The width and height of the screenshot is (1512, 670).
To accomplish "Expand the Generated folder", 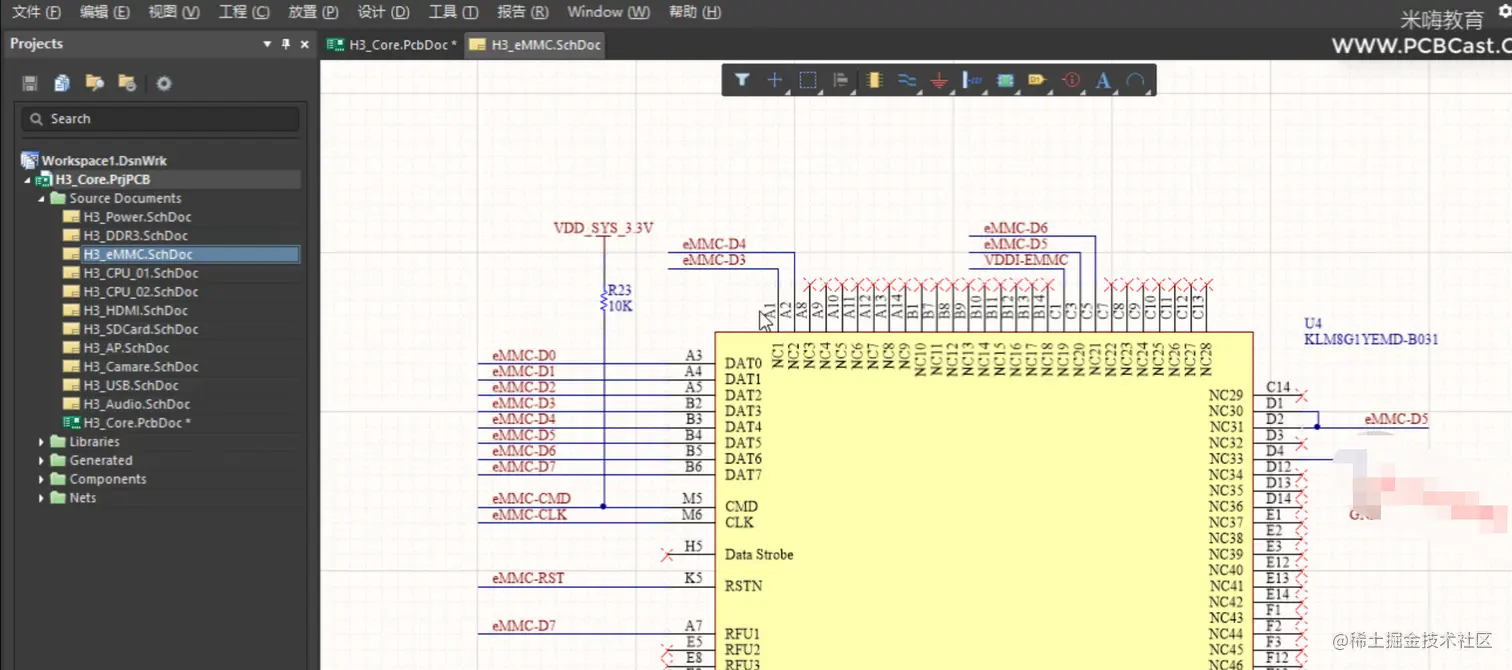I will 41,460.
